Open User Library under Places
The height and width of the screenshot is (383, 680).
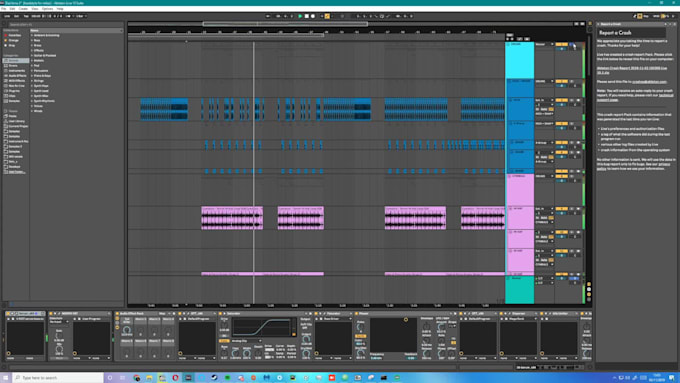point(16,121)
